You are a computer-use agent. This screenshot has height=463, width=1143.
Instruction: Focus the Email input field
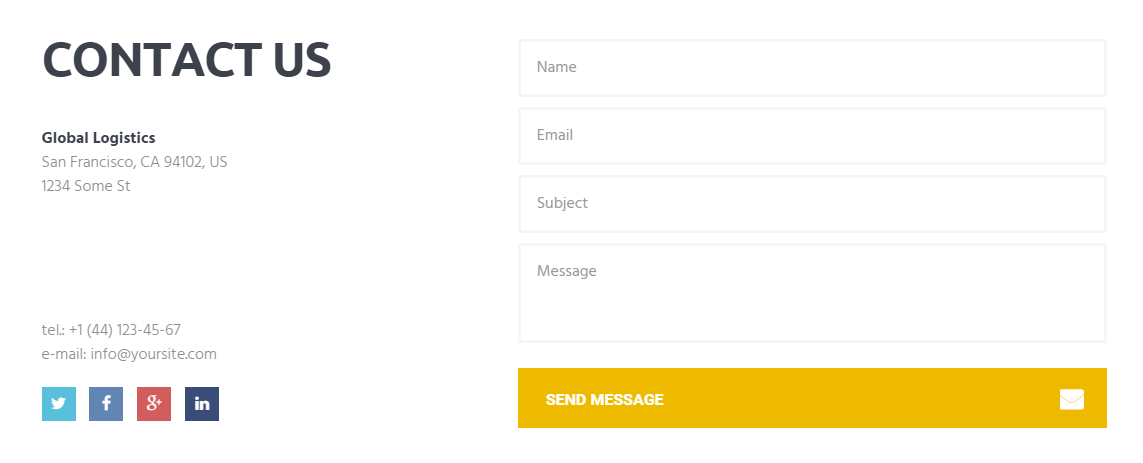coord(812,136)
